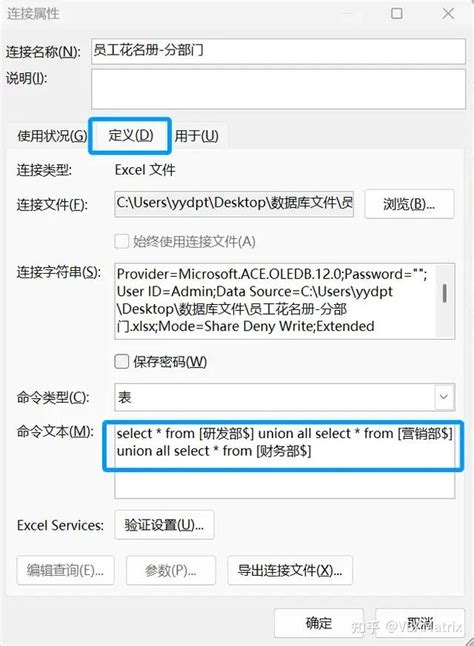This screenshot has height=646, width=474.
Task: Open the 命令类型 combo box showing 表
Action: 285,397
